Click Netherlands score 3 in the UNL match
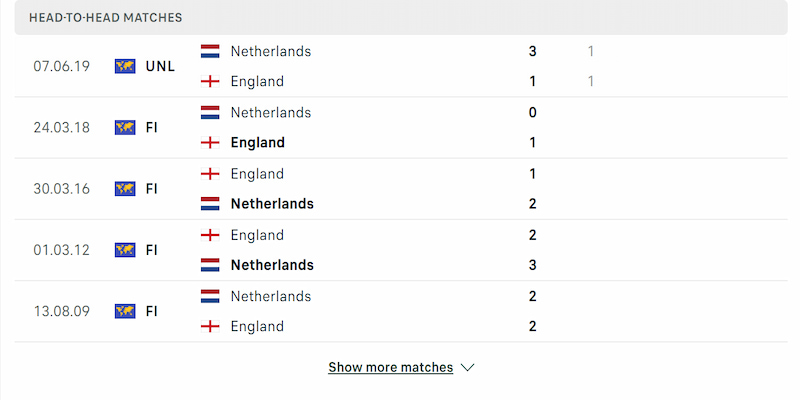 coord(533,51)
